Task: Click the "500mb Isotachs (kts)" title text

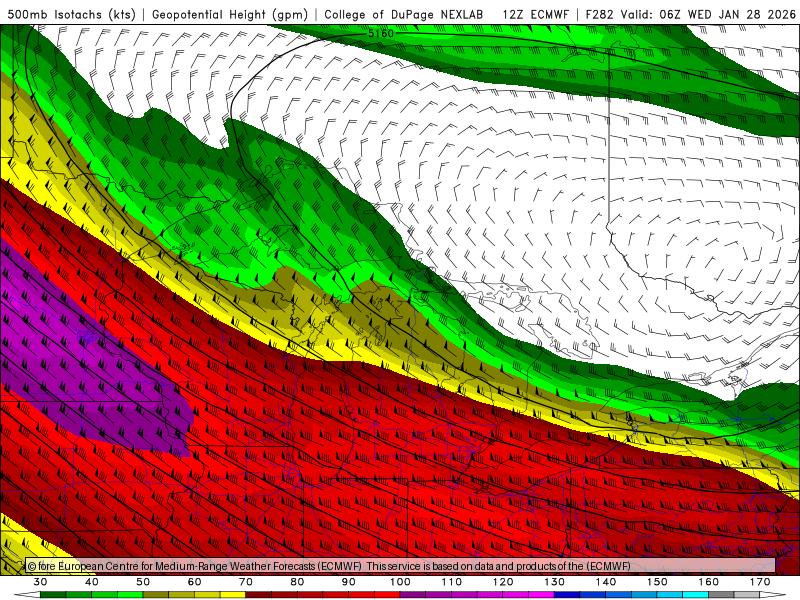Action: 71,14
